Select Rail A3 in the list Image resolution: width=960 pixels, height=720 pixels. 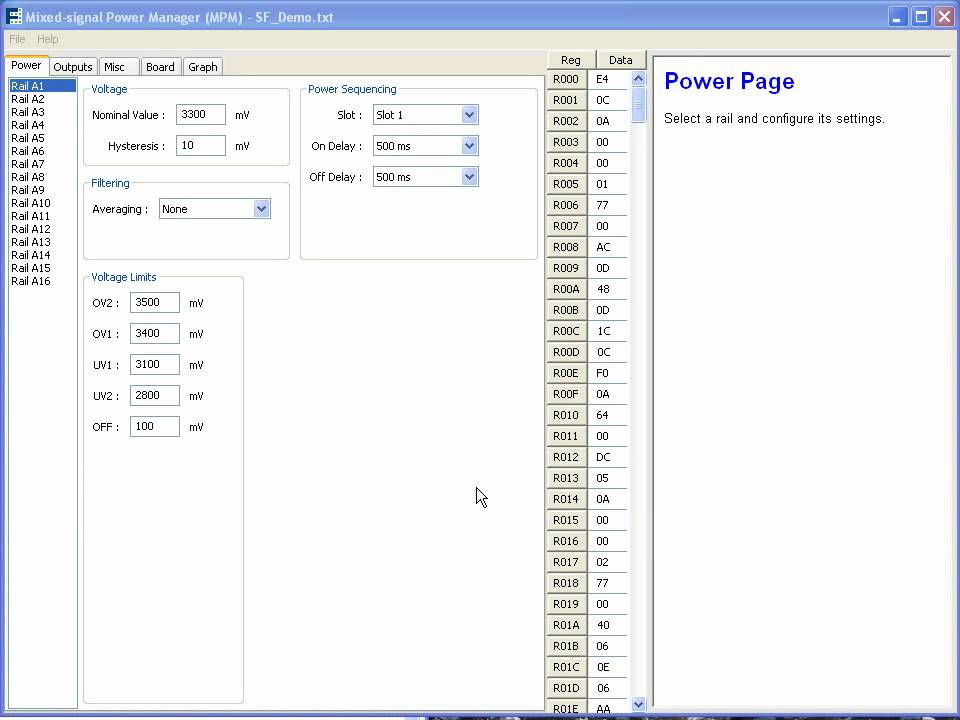42,112
